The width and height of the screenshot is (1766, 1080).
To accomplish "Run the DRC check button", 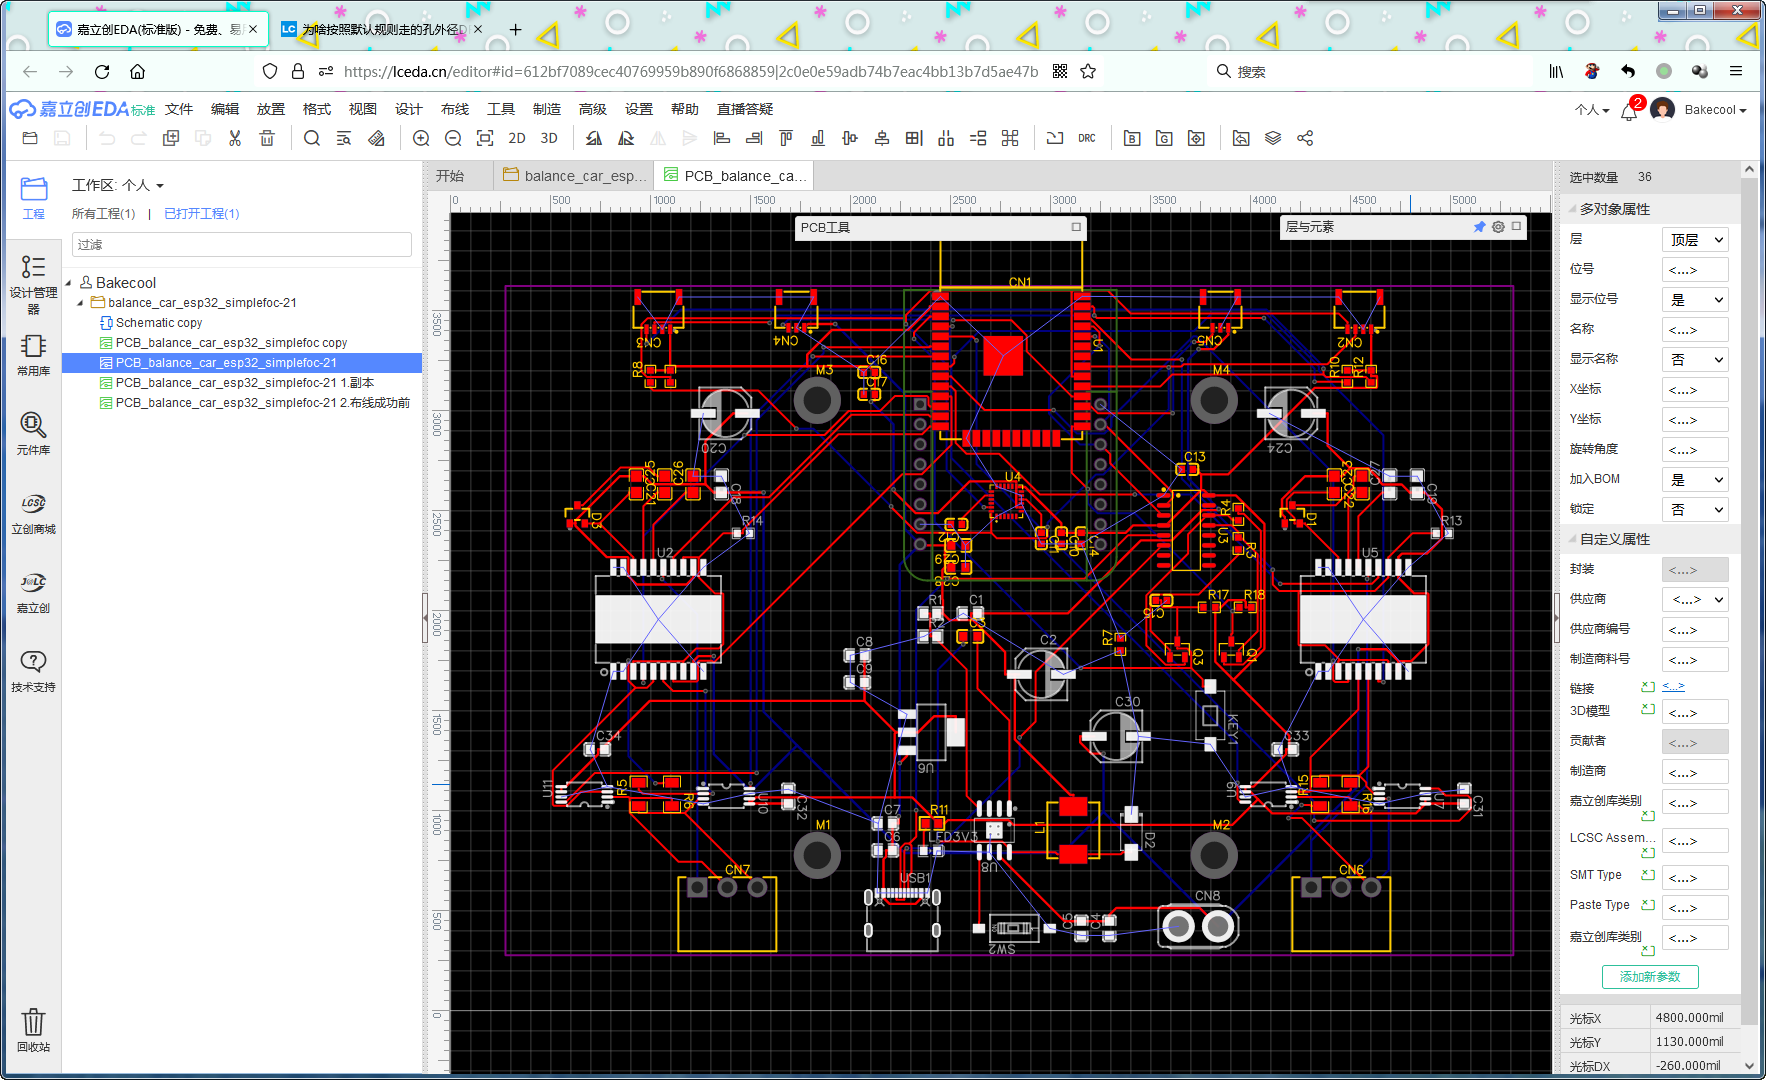I will point(1087,138).
